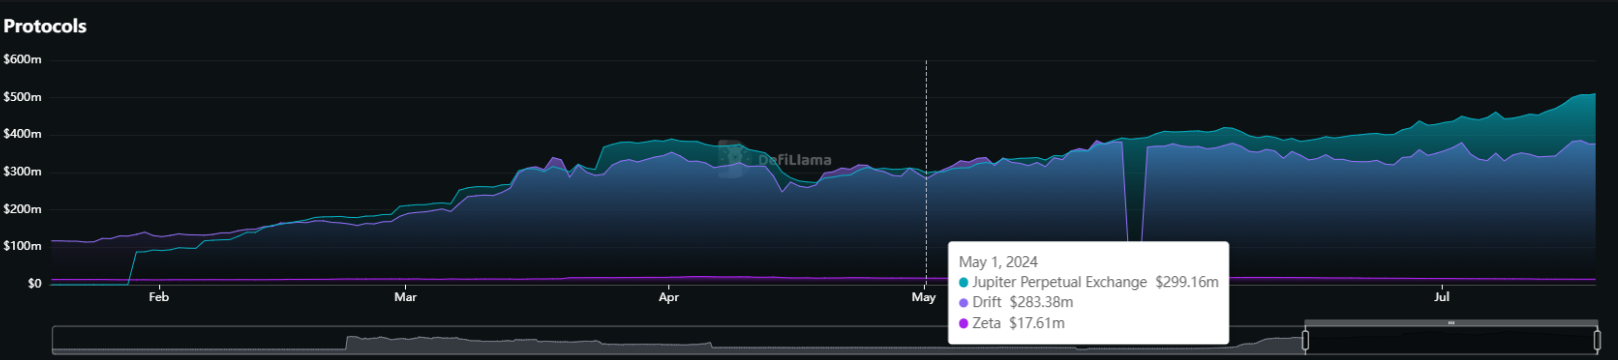Screen dimensions: 1618x360
Task: Click the "Drift" label in tooltip
Action: pyautogui.click(x=986, y=302)
